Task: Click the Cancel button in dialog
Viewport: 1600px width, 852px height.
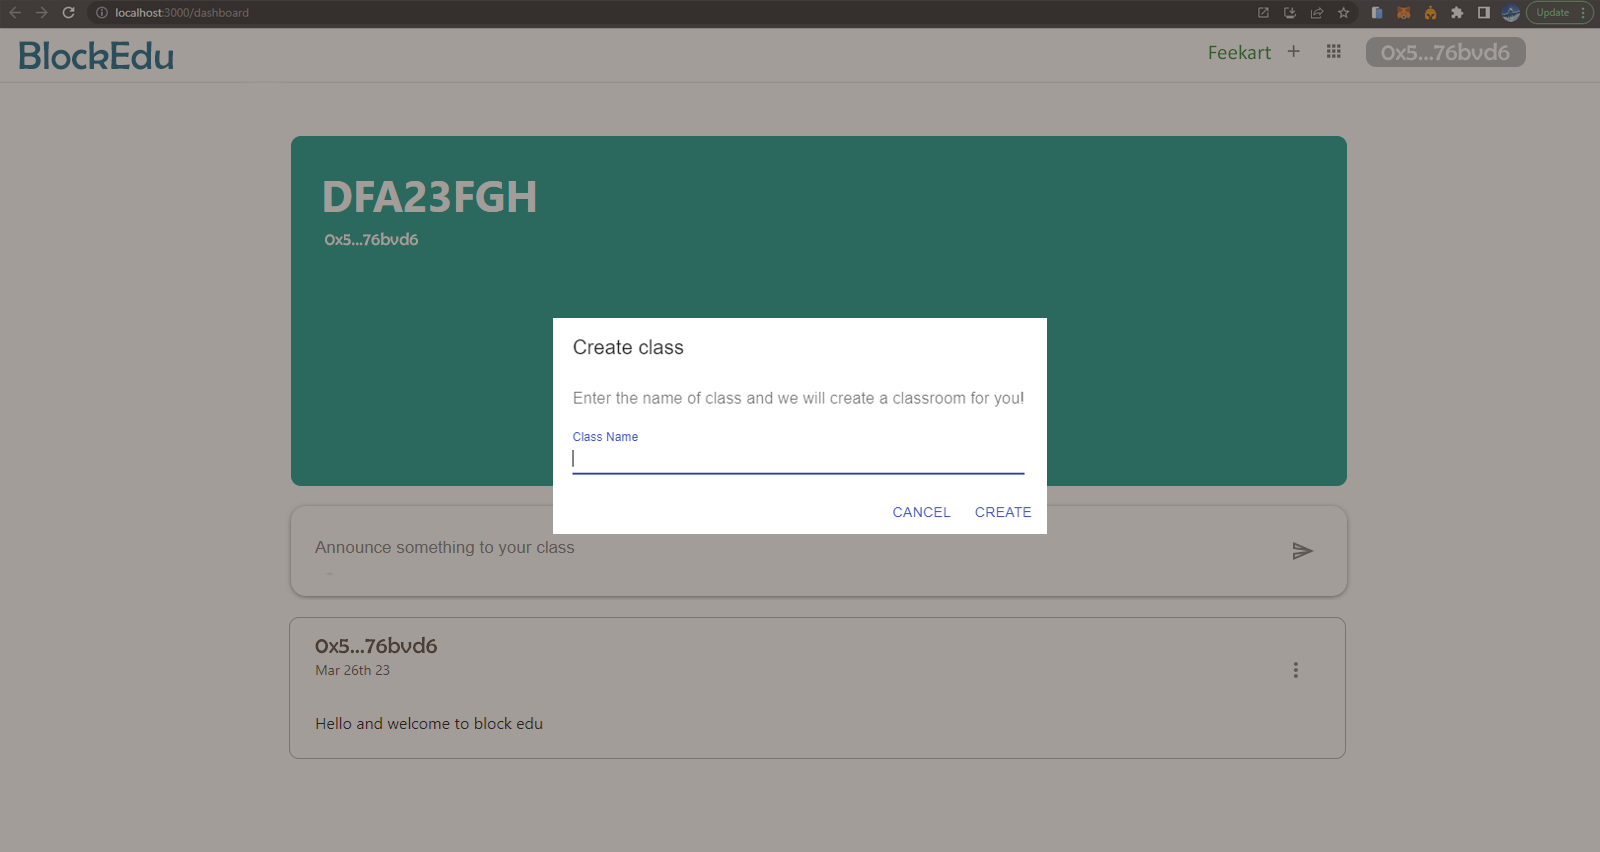Action: [x=921, y=512]
